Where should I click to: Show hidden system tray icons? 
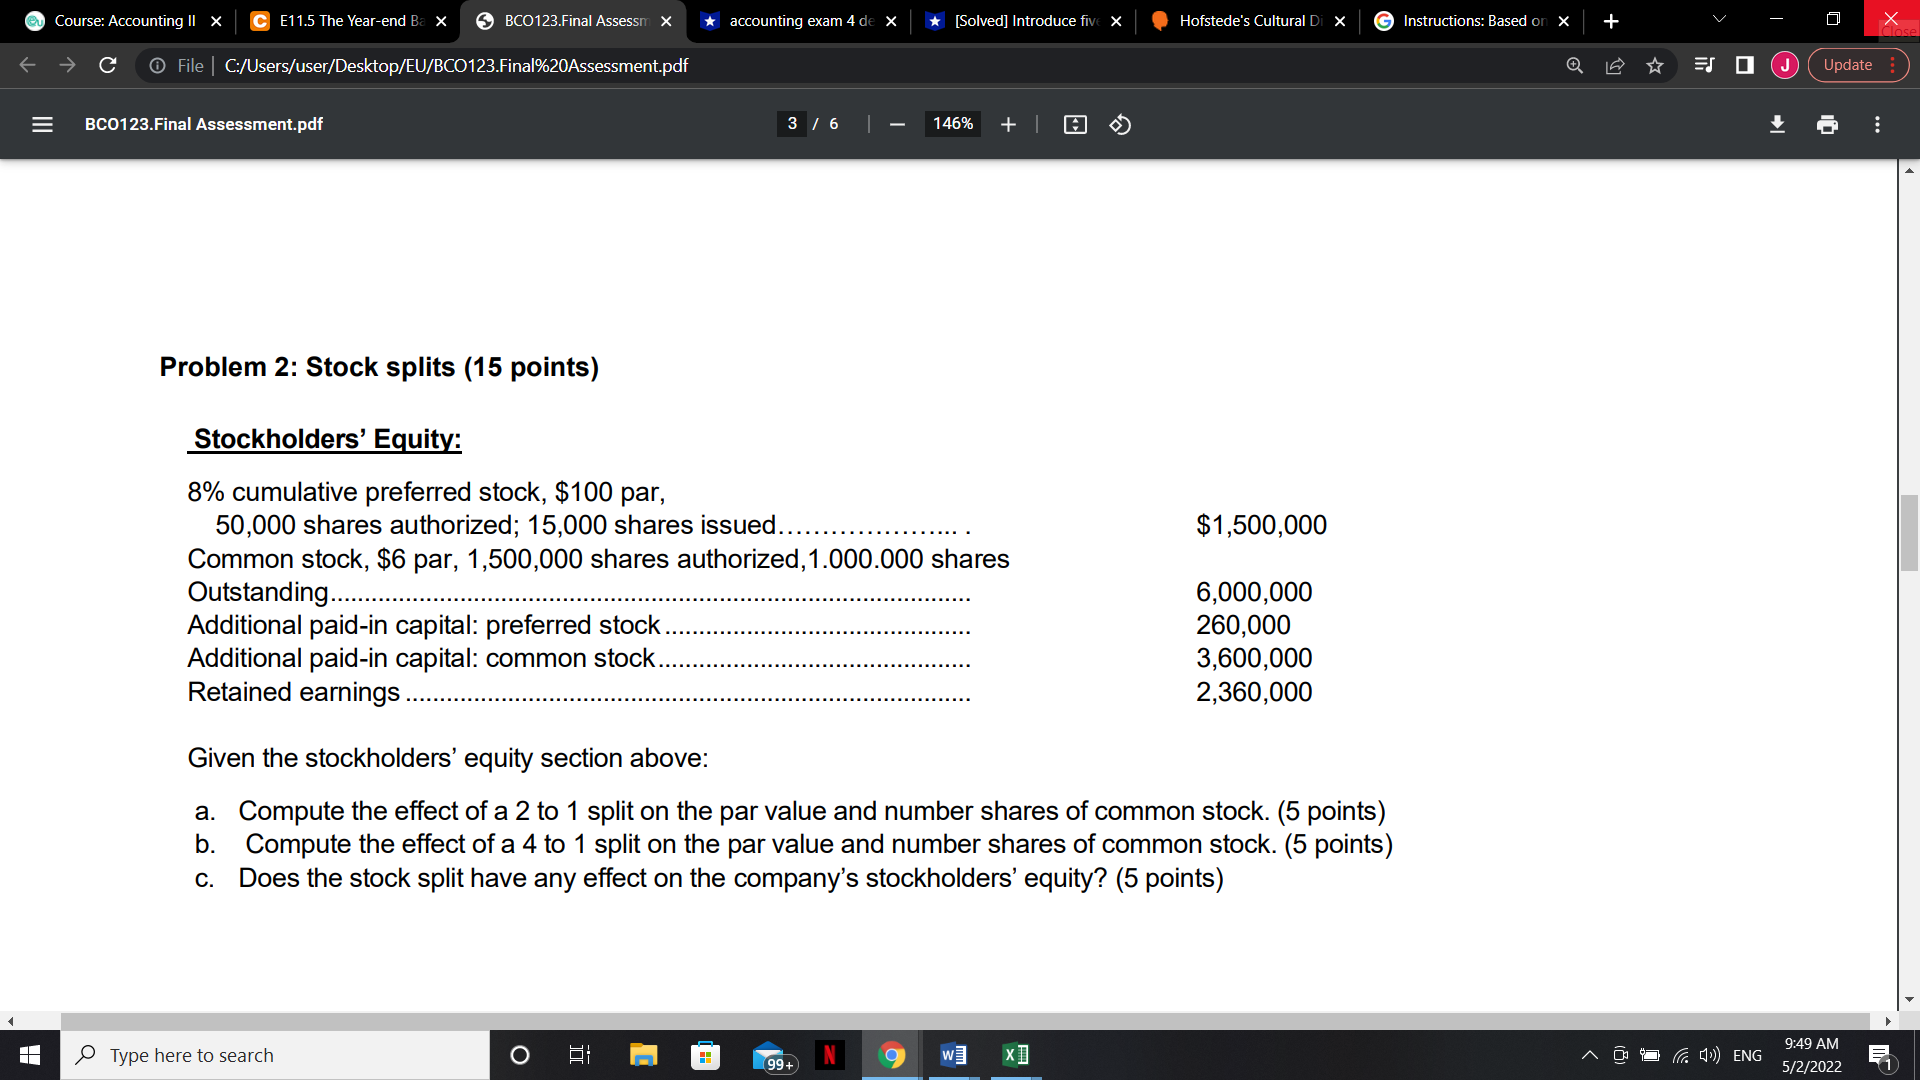(1589, 1055)
